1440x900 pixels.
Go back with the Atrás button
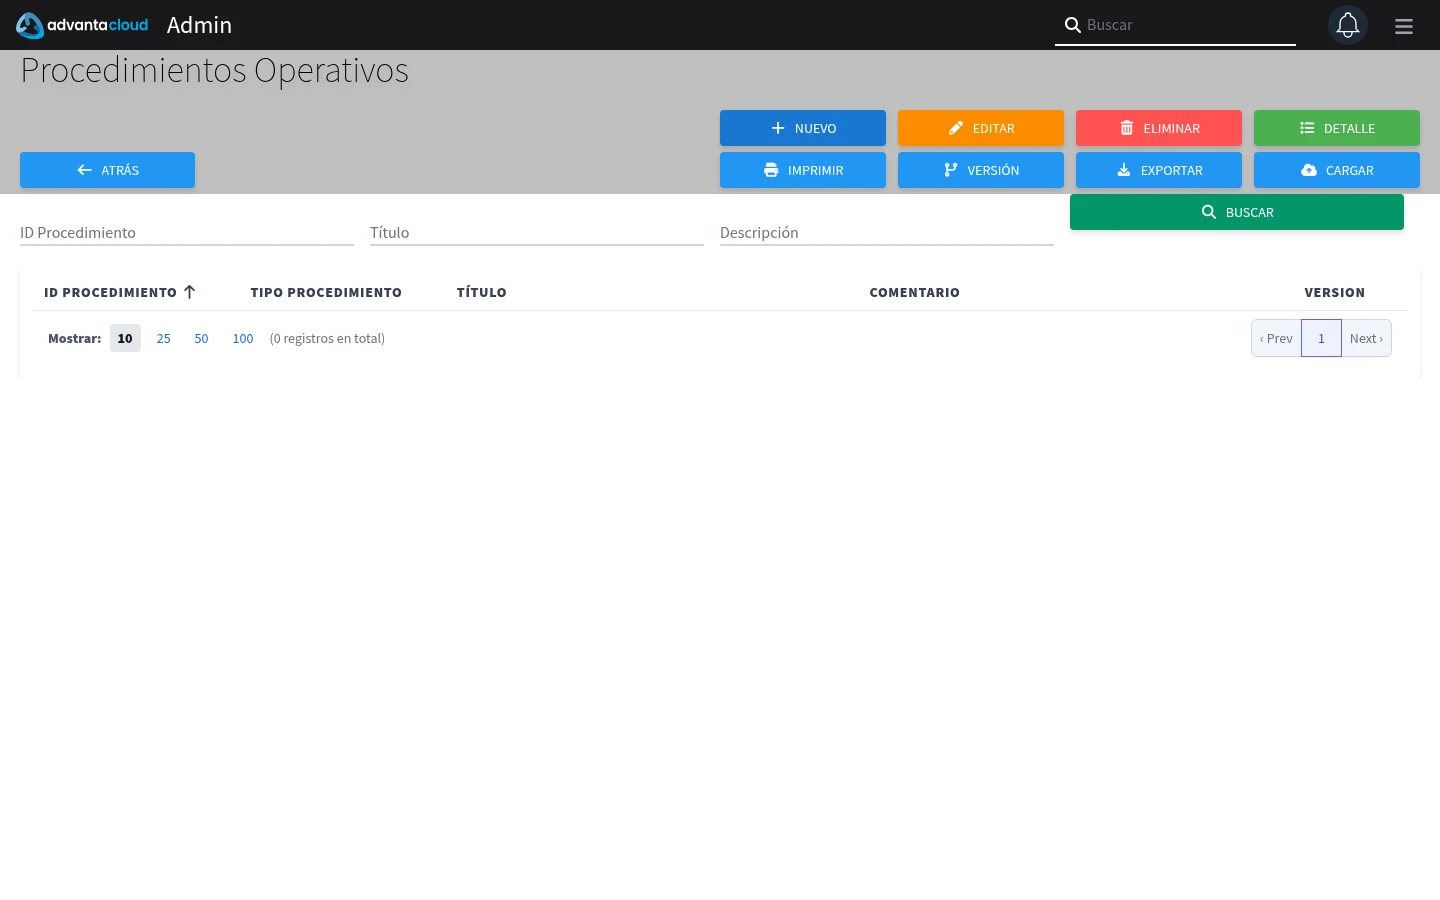click(x=107, y=170)
